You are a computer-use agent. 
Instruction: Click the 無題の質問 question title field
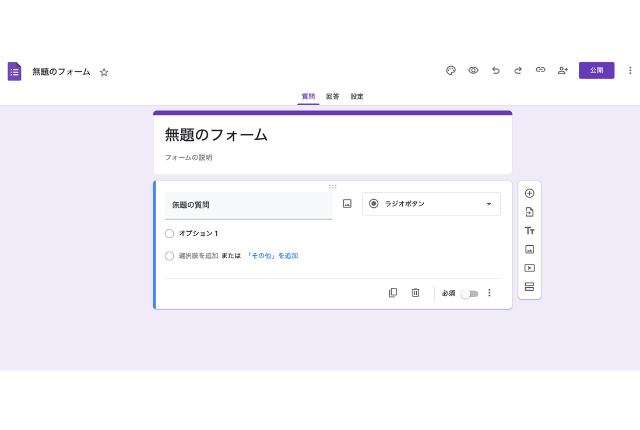click(248, 205)
